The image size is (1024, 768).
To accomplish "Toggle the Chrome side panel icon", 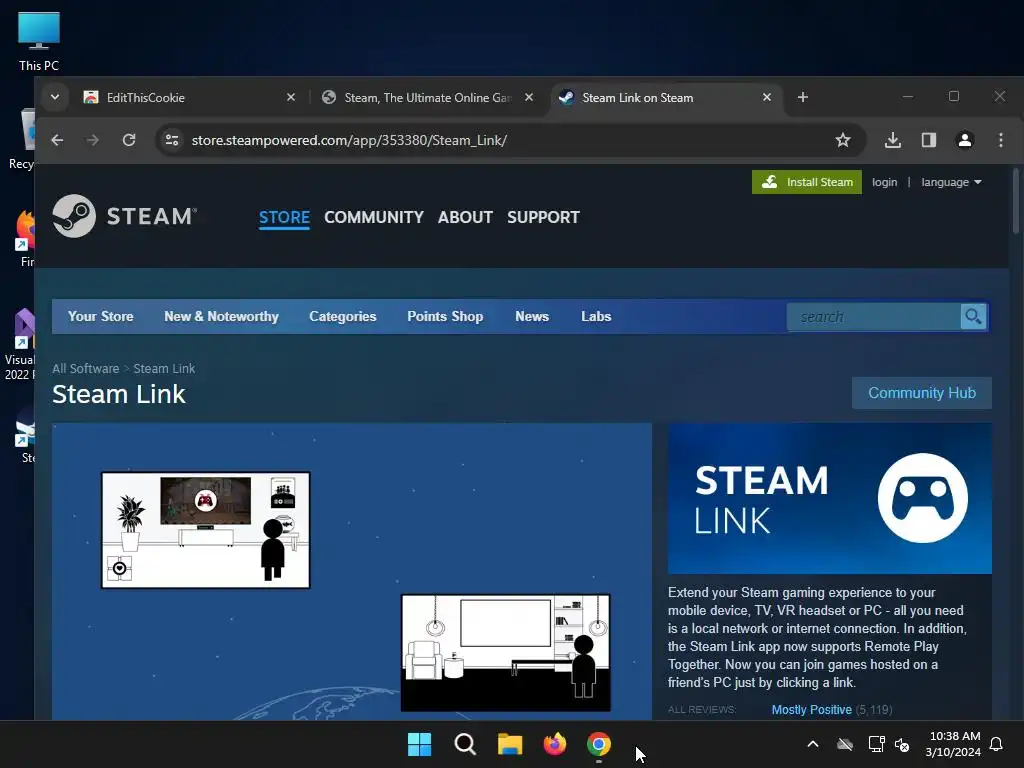I will (x=929, y=140).
